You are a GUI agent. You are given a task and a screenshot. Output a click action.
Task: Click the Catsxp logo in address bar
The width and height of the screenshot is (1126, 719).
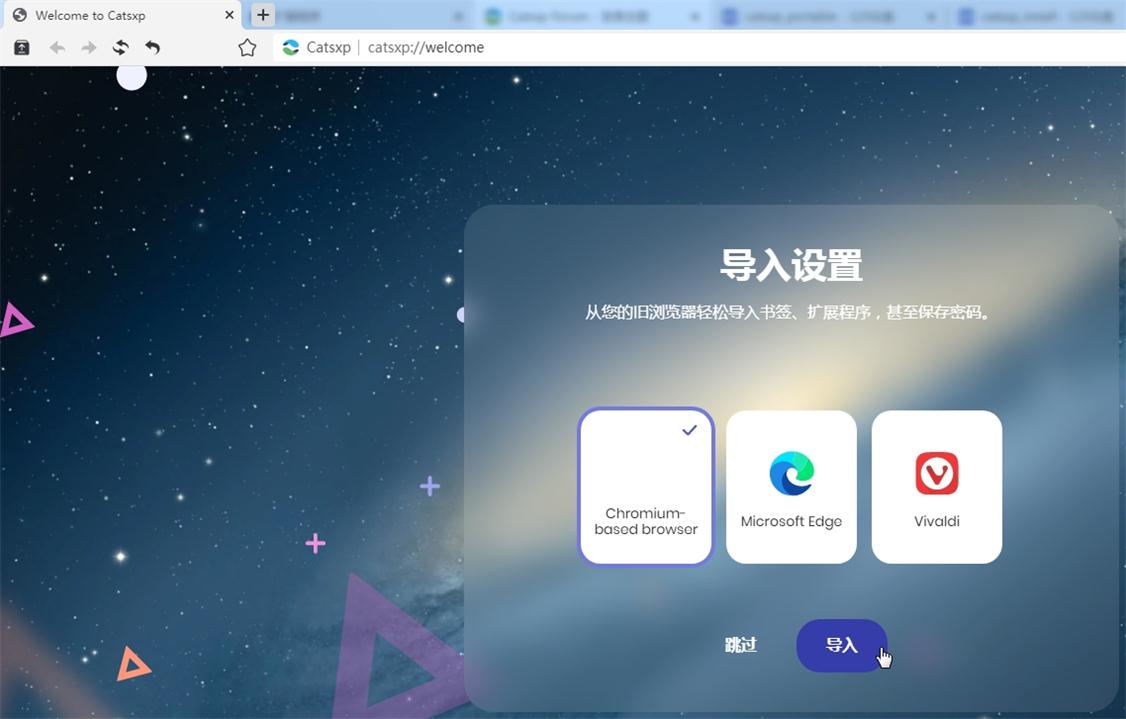[x=291, y=47]
